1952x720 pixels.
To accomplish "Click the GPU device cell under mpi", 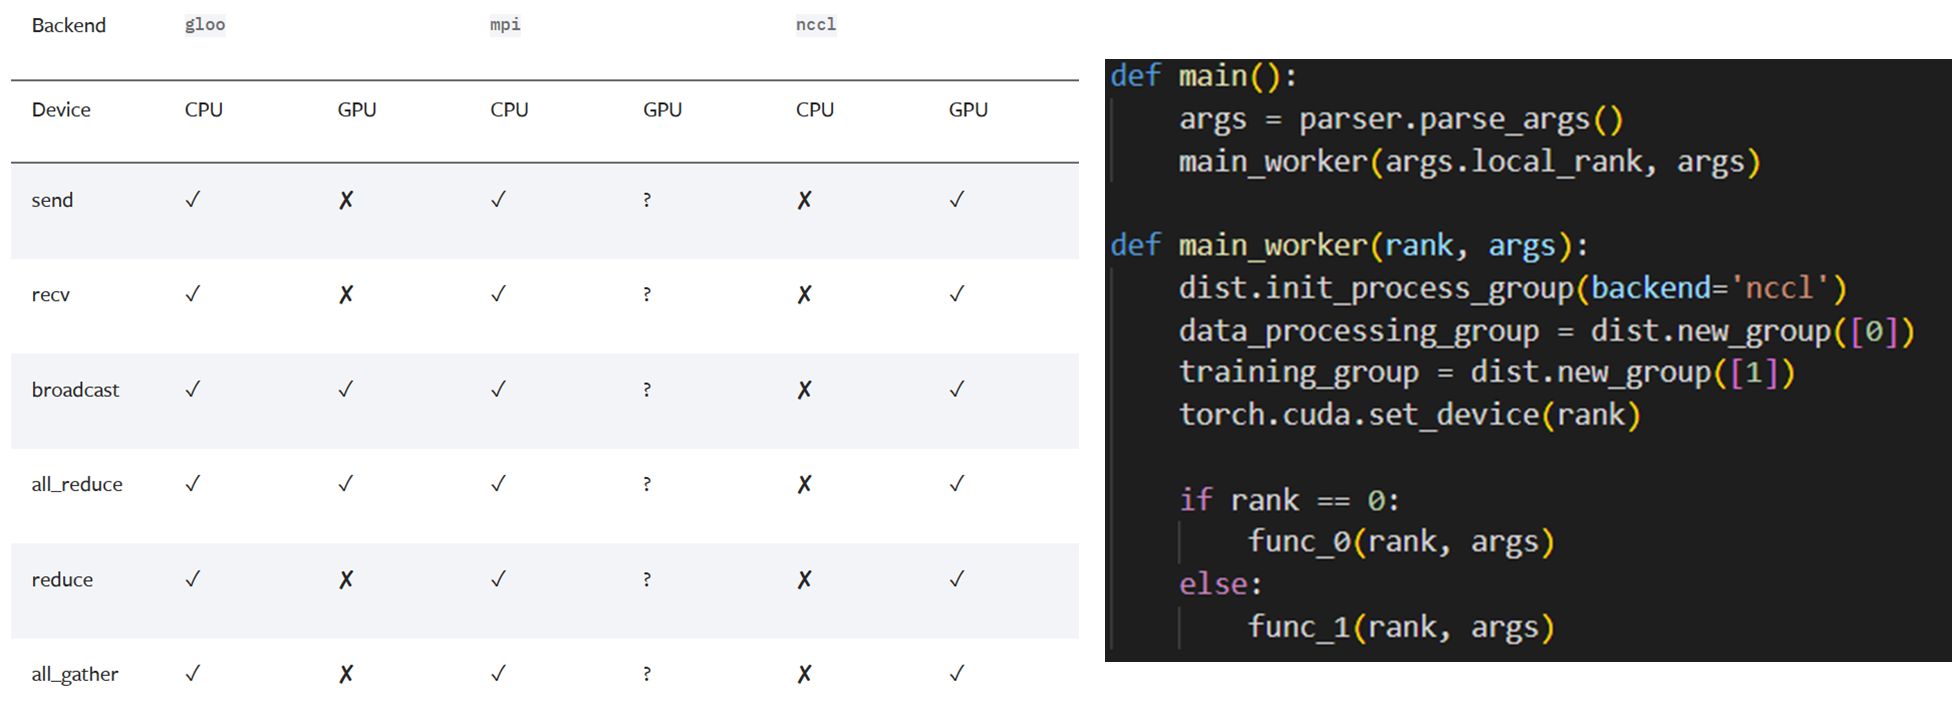I will 662,110.
